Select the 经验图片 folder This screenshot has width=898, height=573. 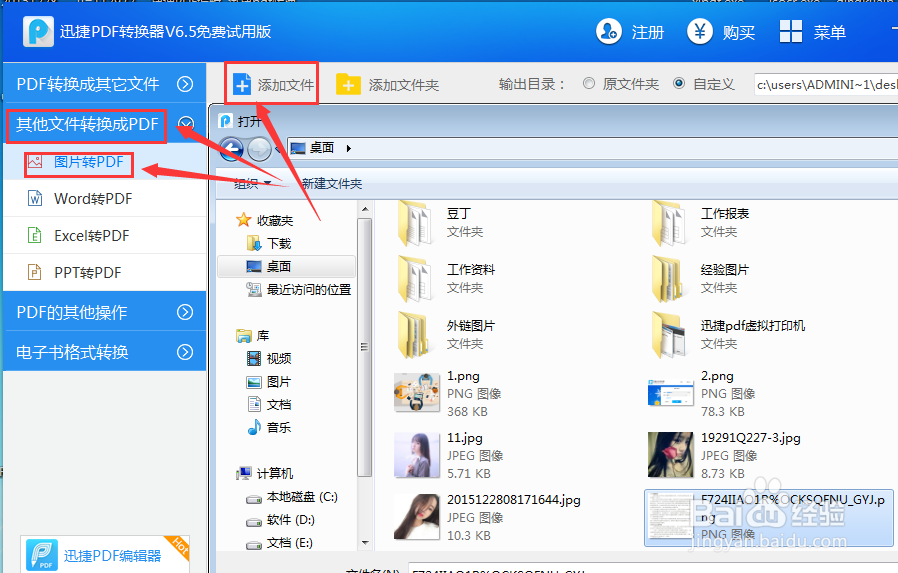click(x=701, y=279)
